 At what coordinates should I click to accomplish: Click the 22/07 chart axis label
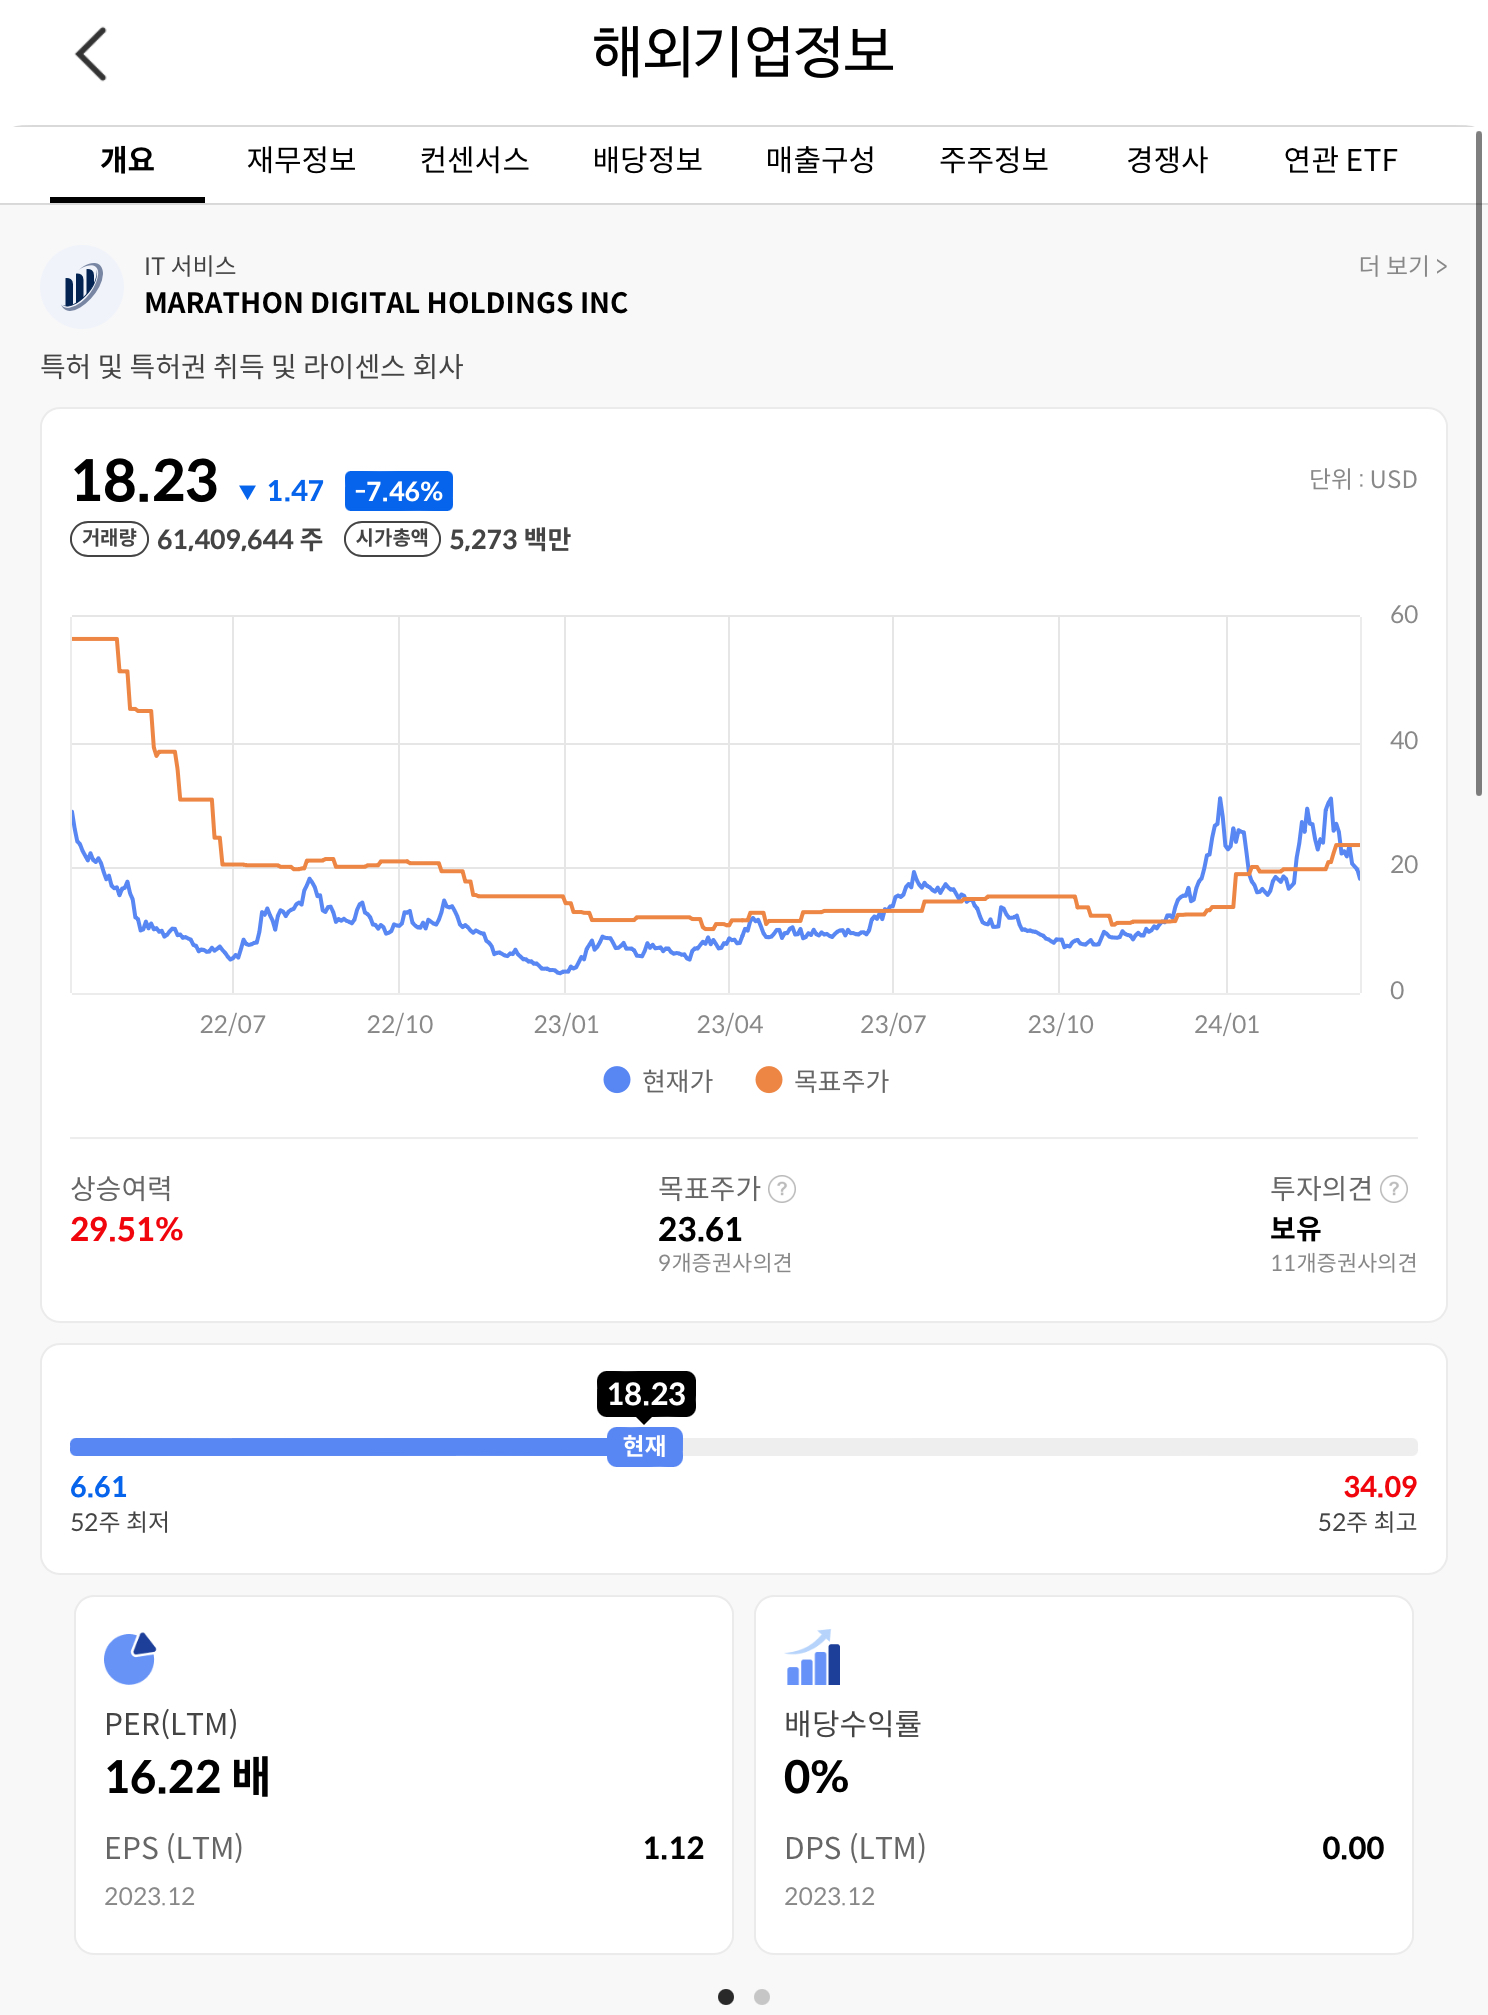click(232, 1024)
